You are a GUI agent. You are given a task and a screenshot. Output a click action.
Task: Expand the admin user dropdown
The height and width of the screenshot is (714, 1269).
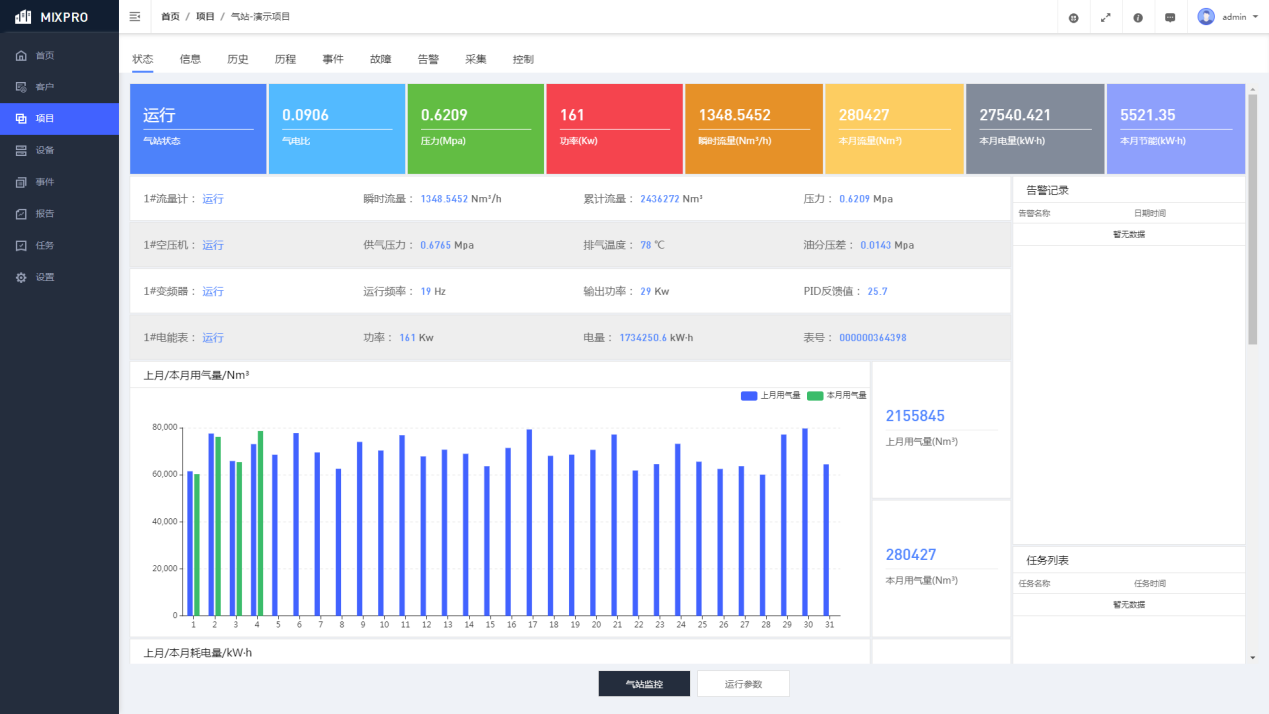(x=1228, y=17)
